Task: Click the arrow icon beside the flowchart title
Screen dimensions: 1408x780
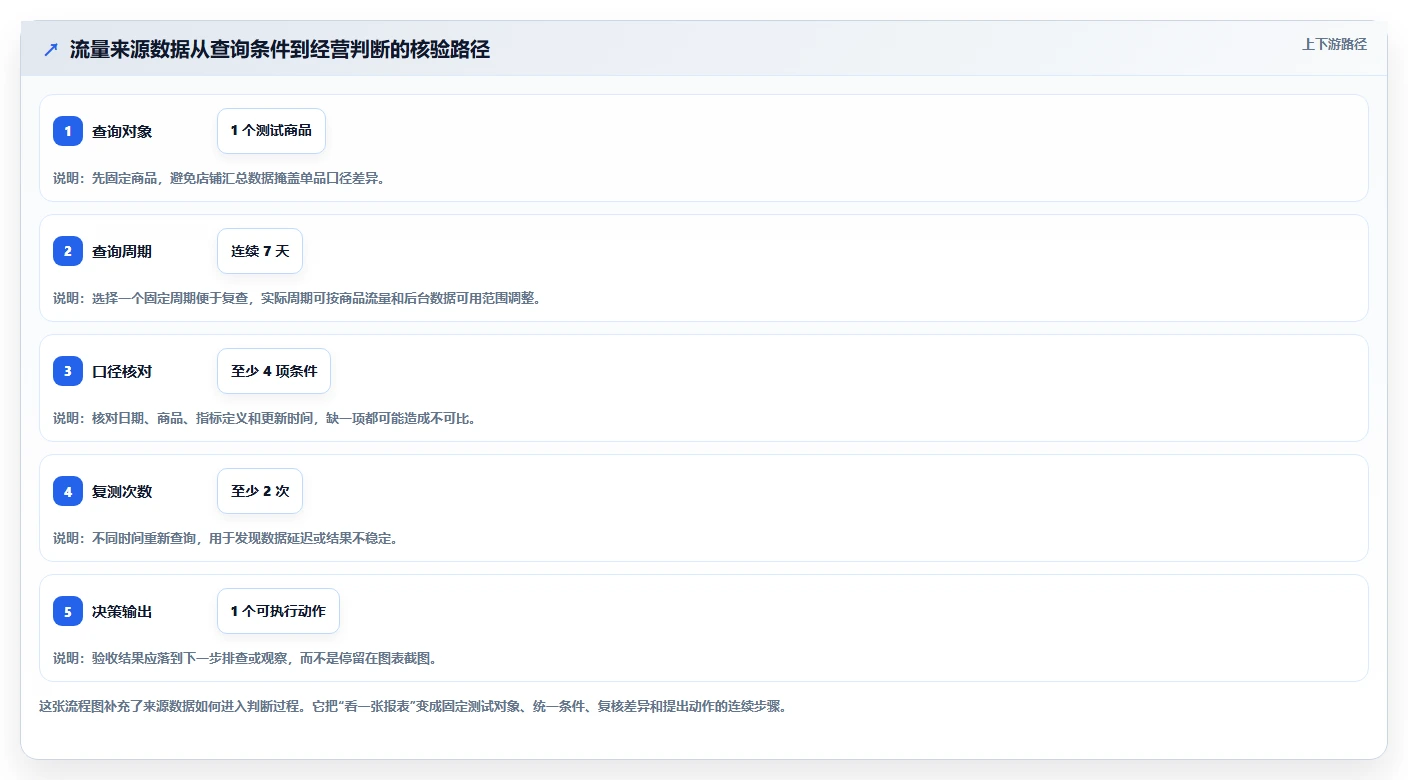Action: (x=51, y=50)
